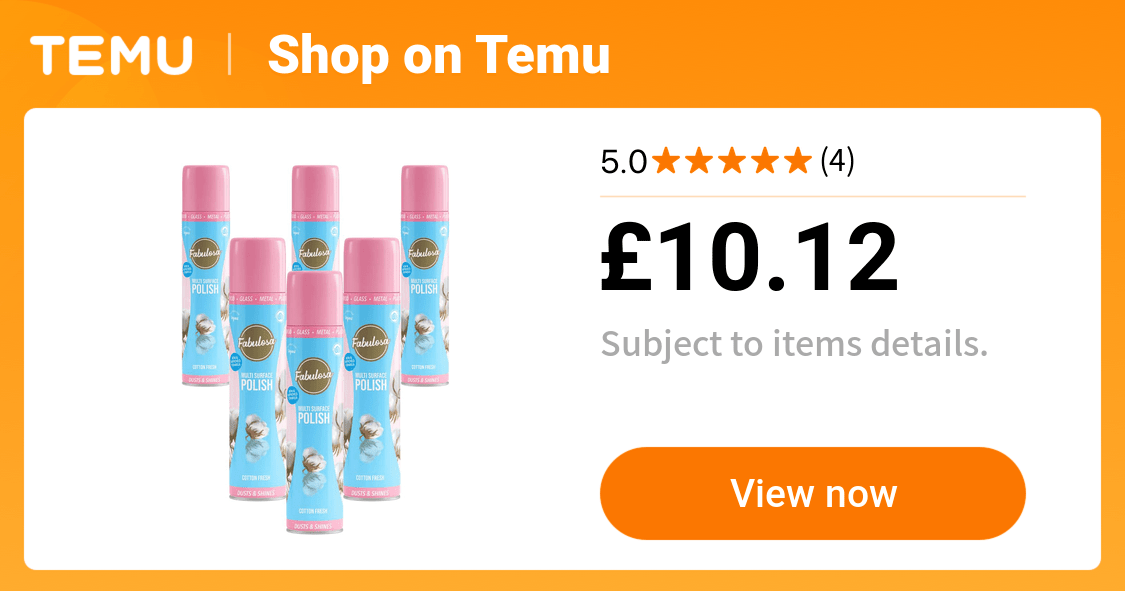Click the £10.12 price
Screen dimensions: 1125x591
(x=749, y=258)
